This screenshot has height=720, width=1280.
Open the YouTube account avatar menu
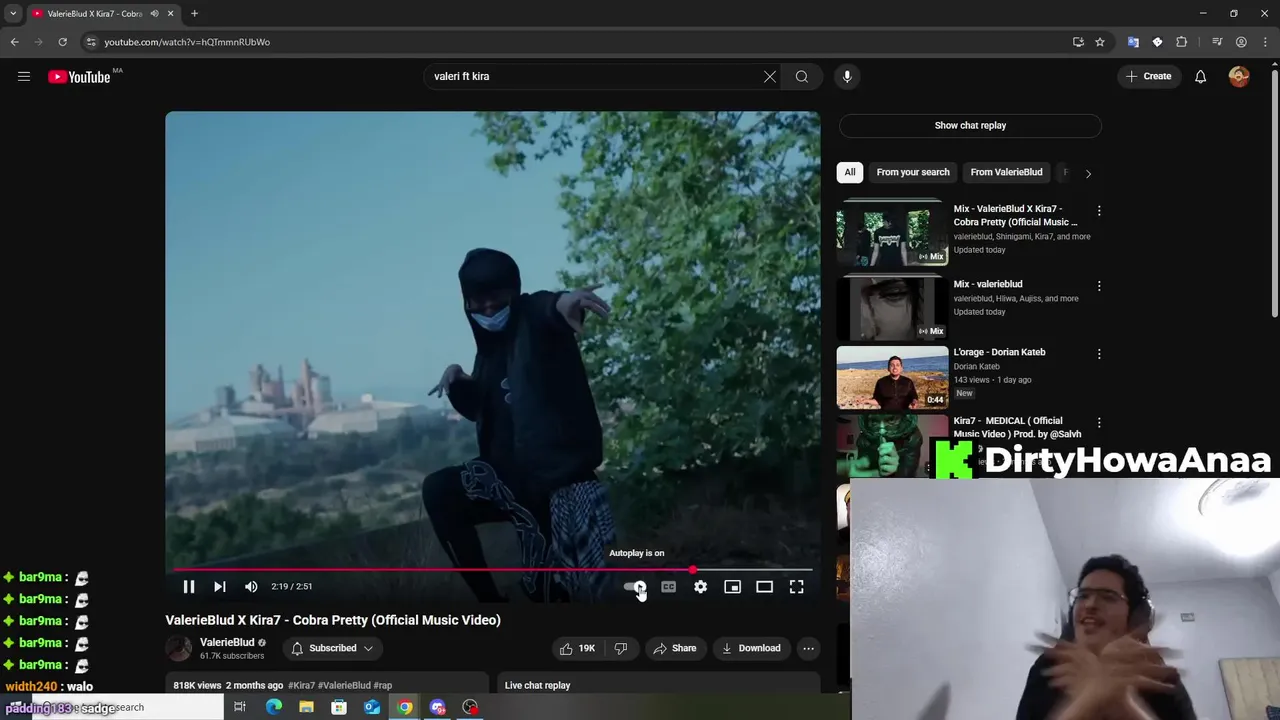pos(1239,76)
